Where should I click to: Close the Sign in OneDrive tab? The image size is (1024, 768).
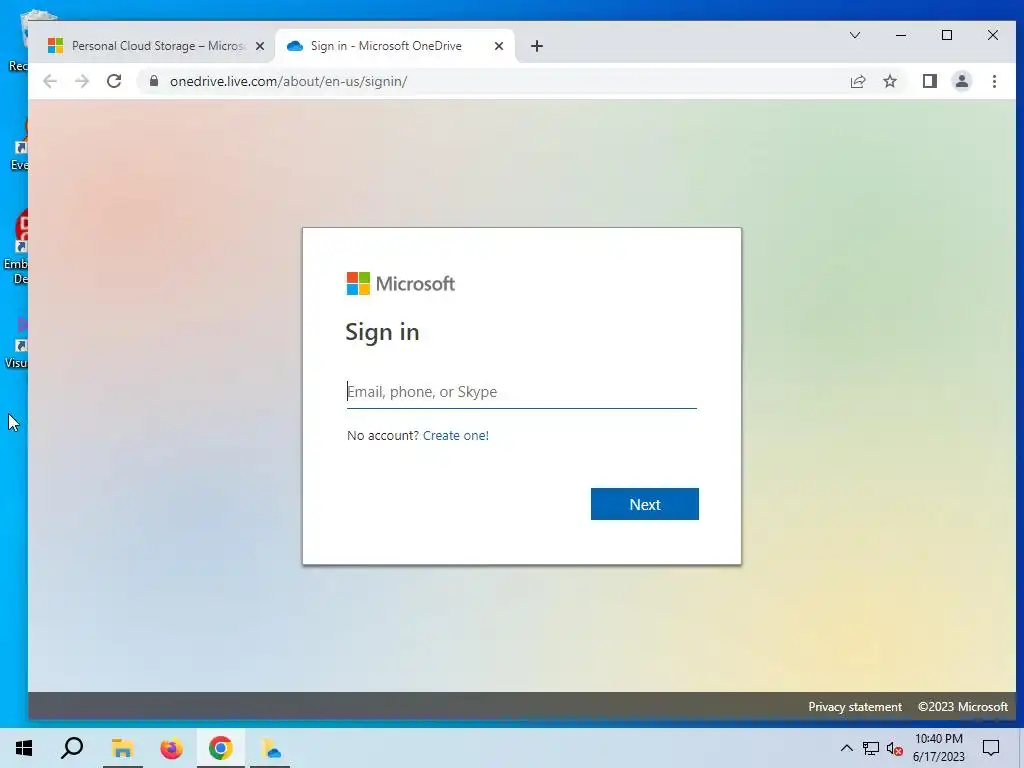[498, 46]
